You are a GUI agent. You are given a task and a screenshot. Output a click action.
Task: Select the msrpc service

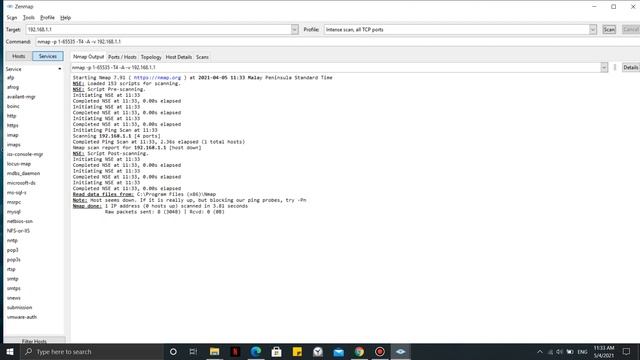(x=14, y=202)
